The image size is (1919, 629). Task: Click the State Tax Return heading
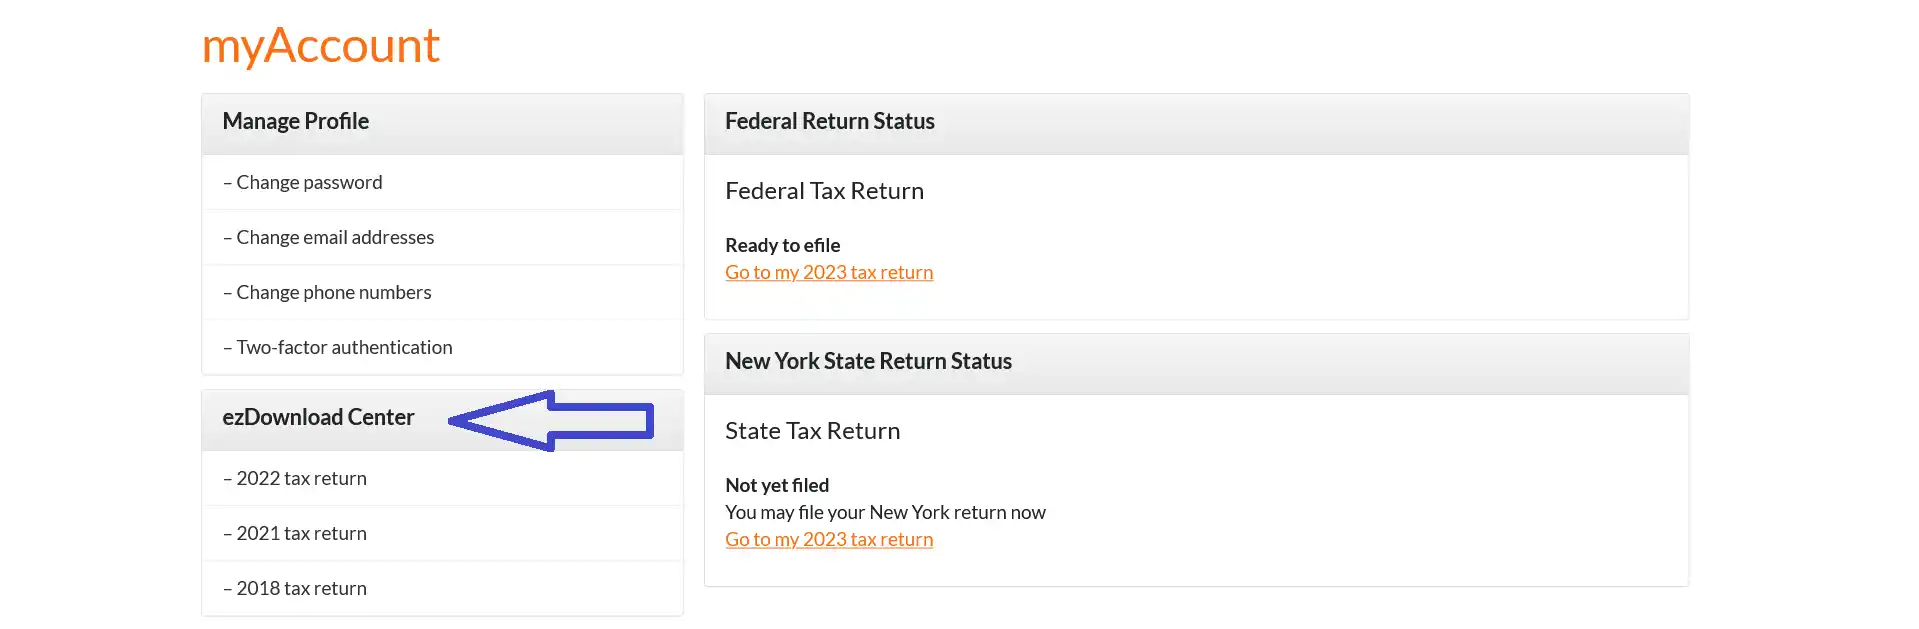[x=812, y=431]
